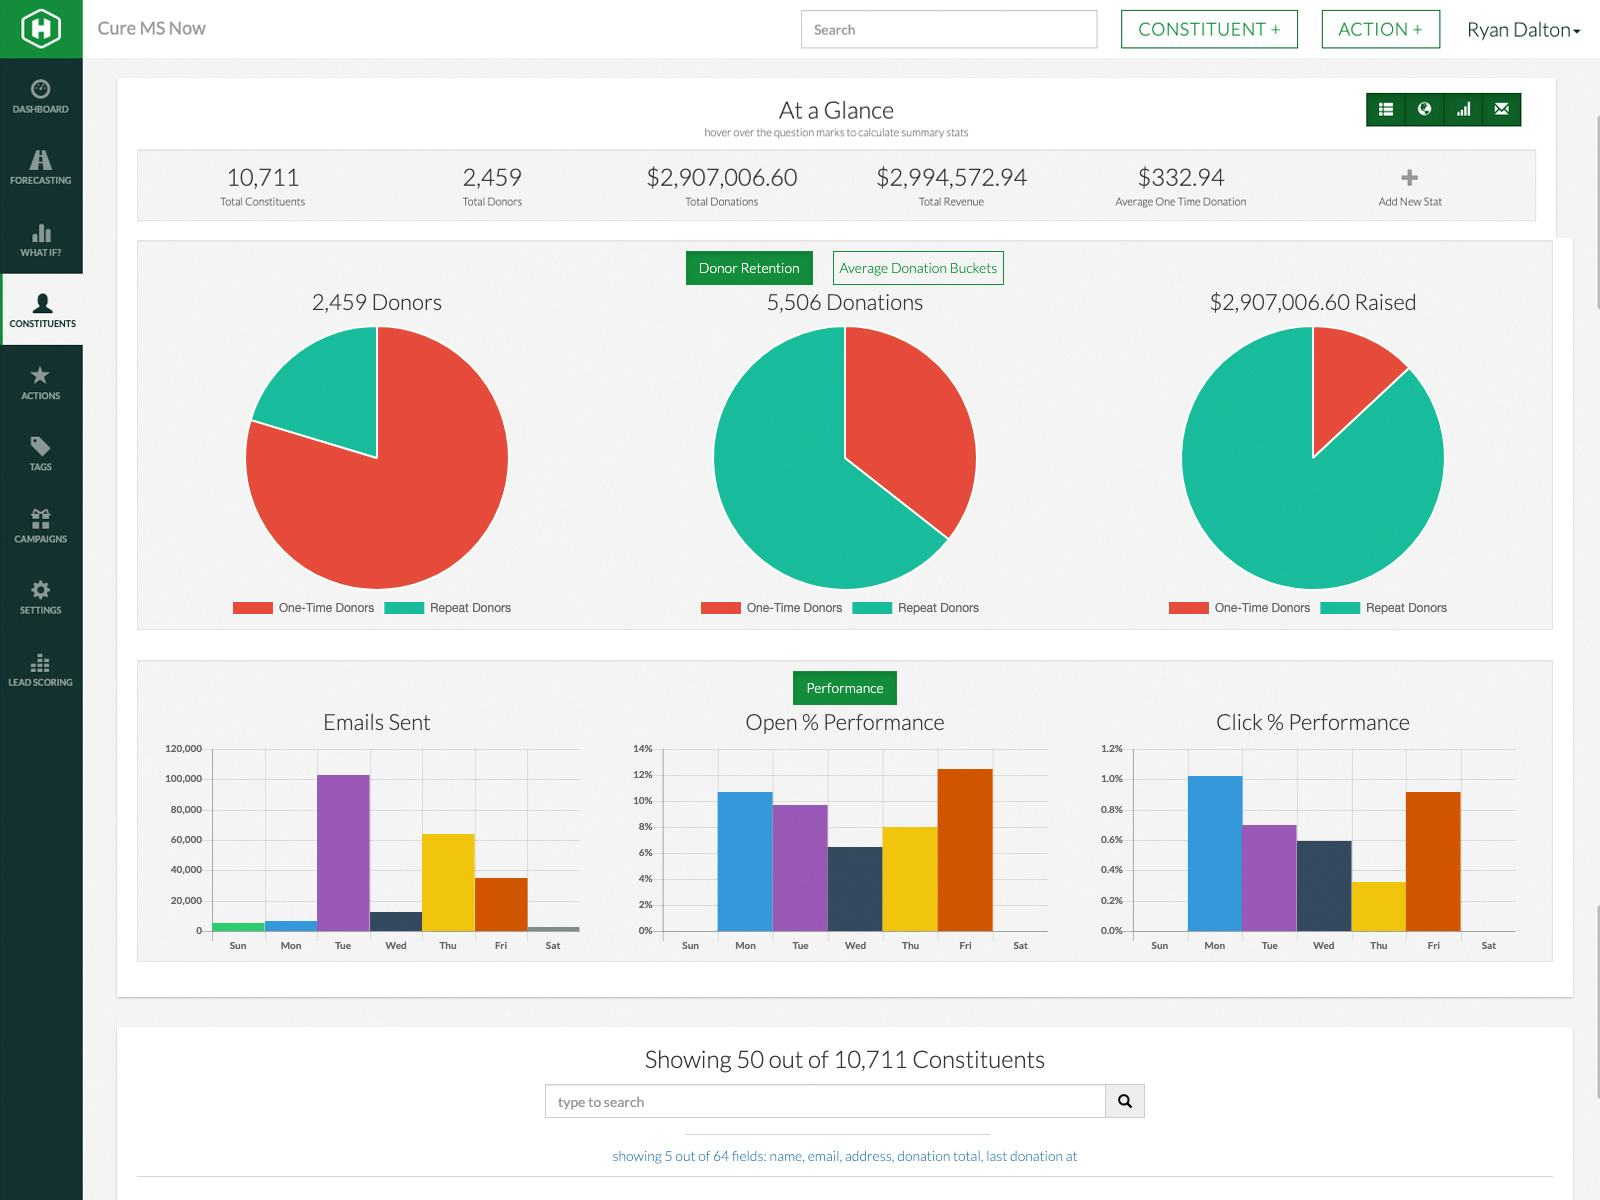Click Add New Stat plus button
1600x1200 pixels.
tap(1409, 177)
